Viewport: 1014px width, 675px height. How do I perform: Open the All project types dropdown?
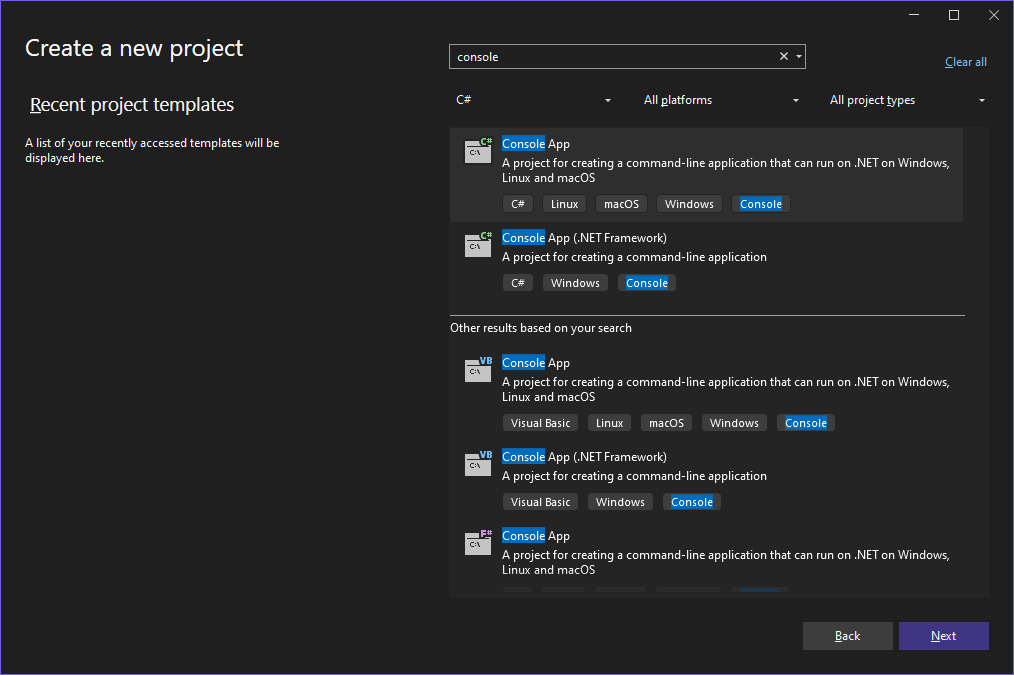(907, 100)
